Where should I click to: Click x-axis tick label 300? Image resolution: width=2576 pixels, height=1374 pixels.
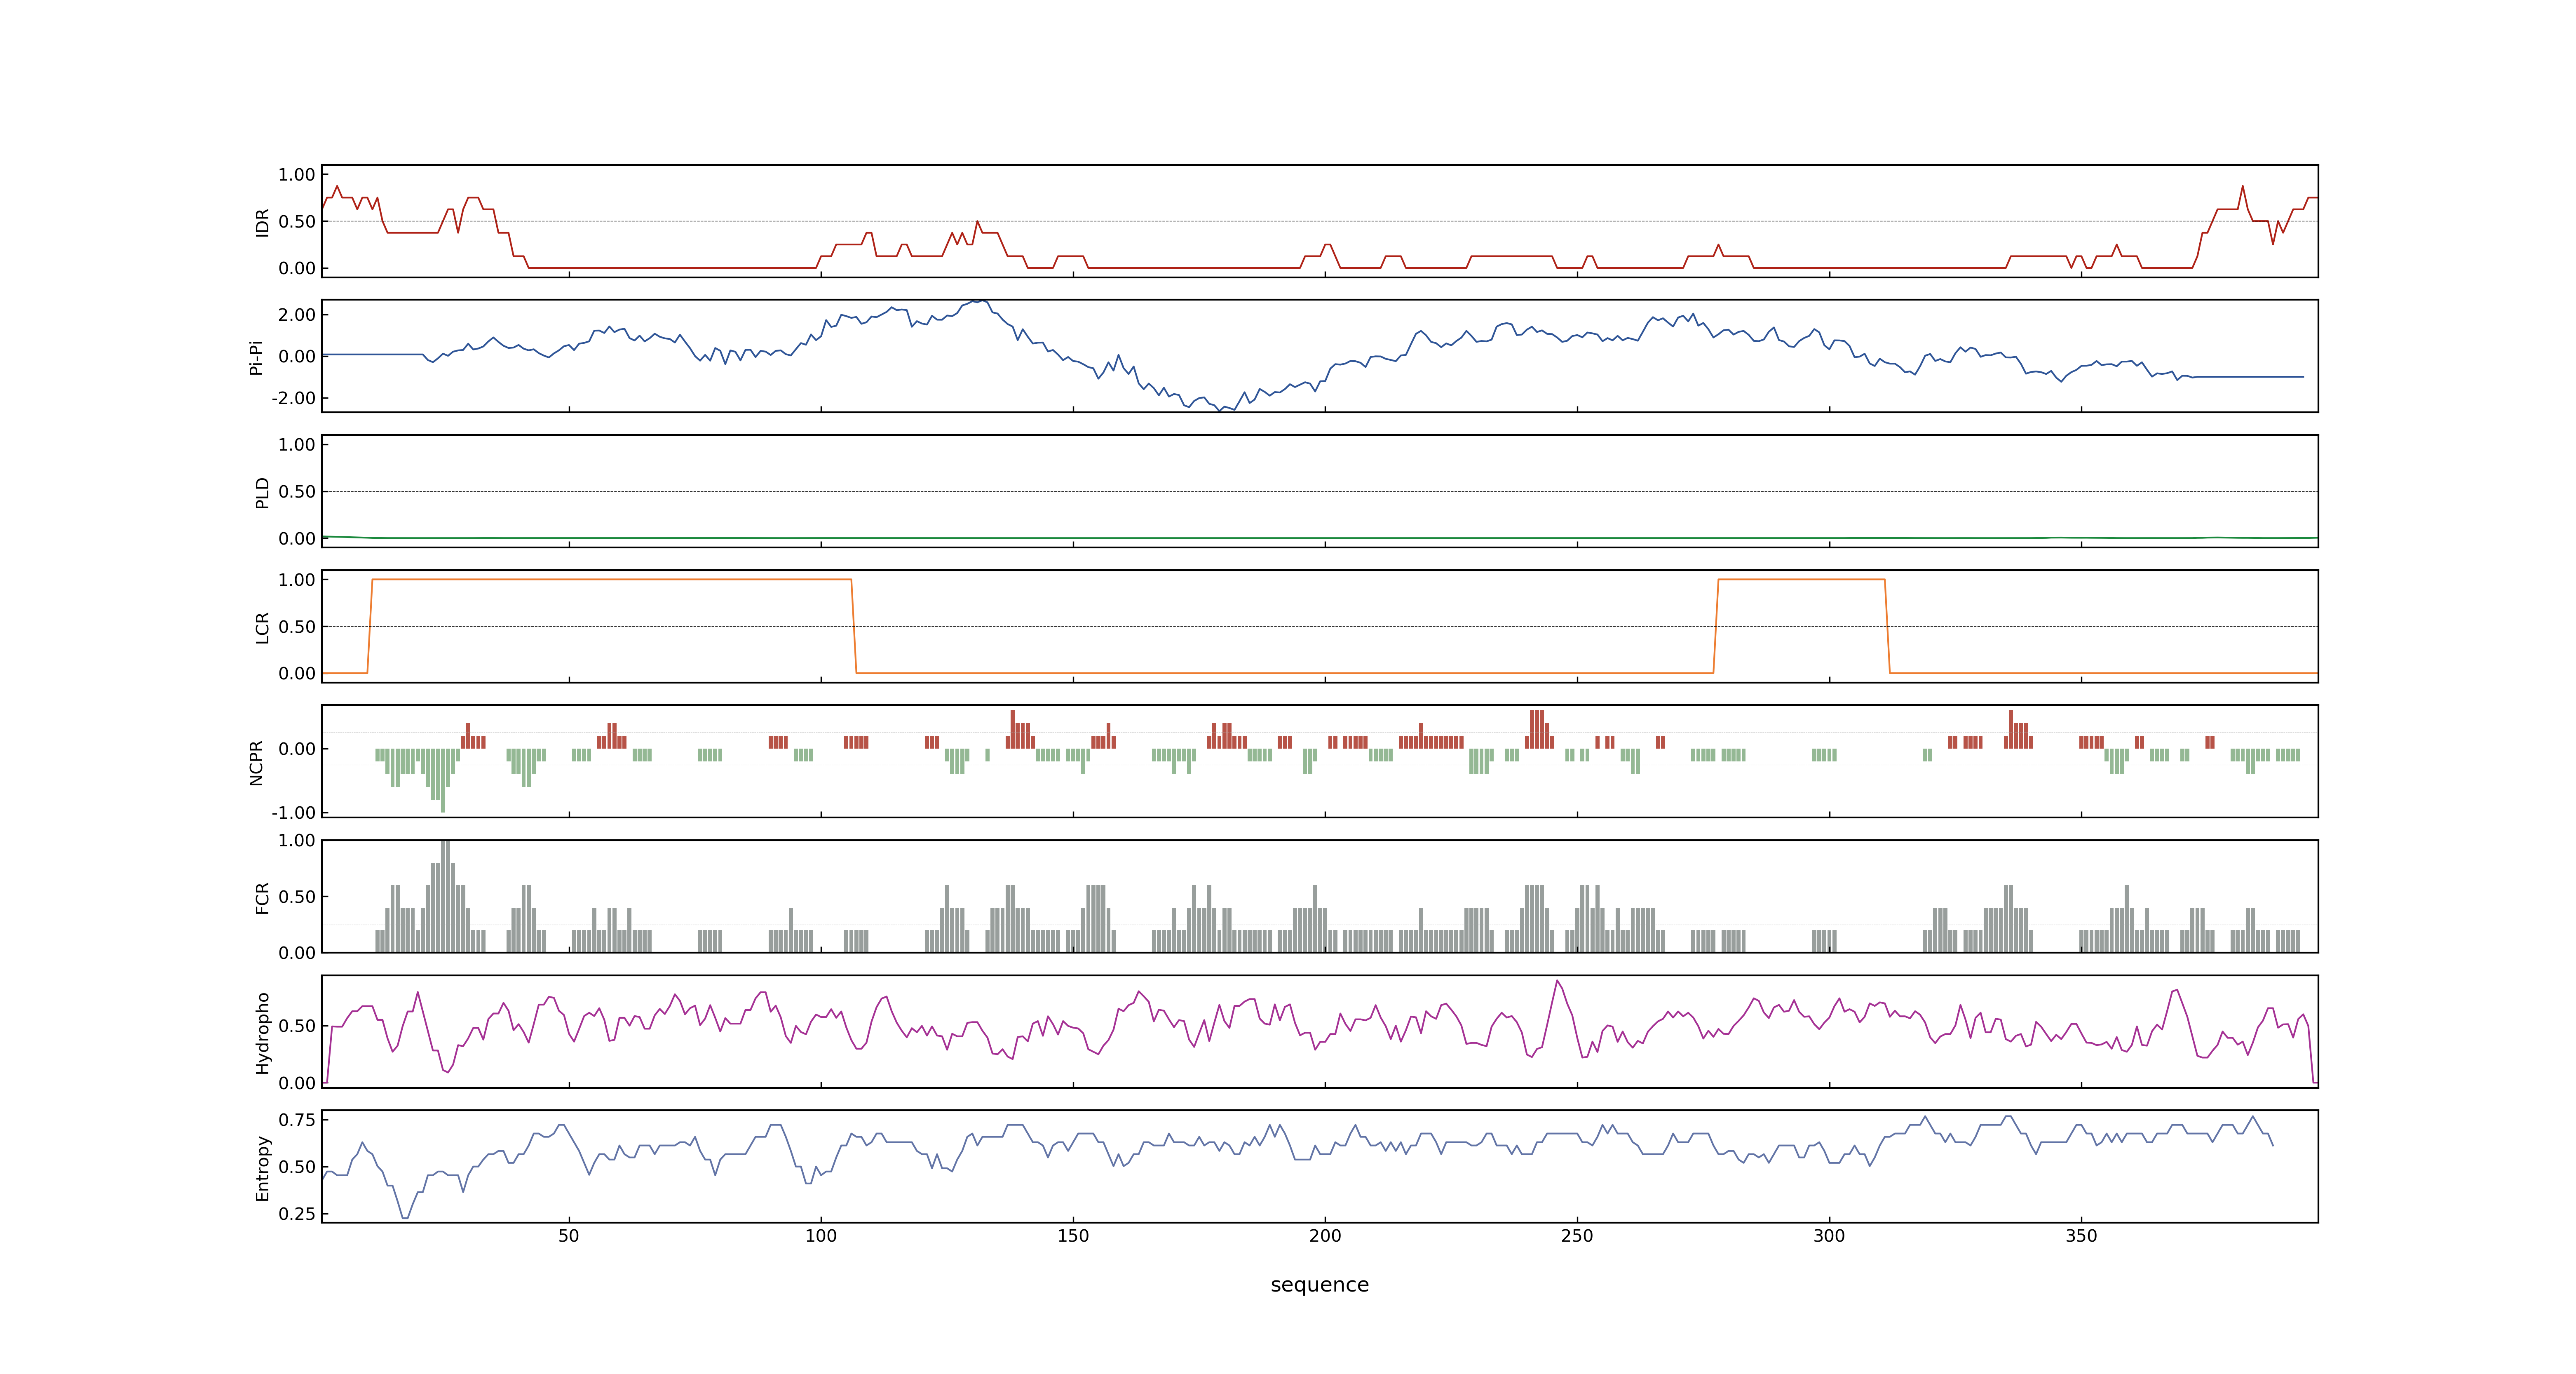1829,1236
